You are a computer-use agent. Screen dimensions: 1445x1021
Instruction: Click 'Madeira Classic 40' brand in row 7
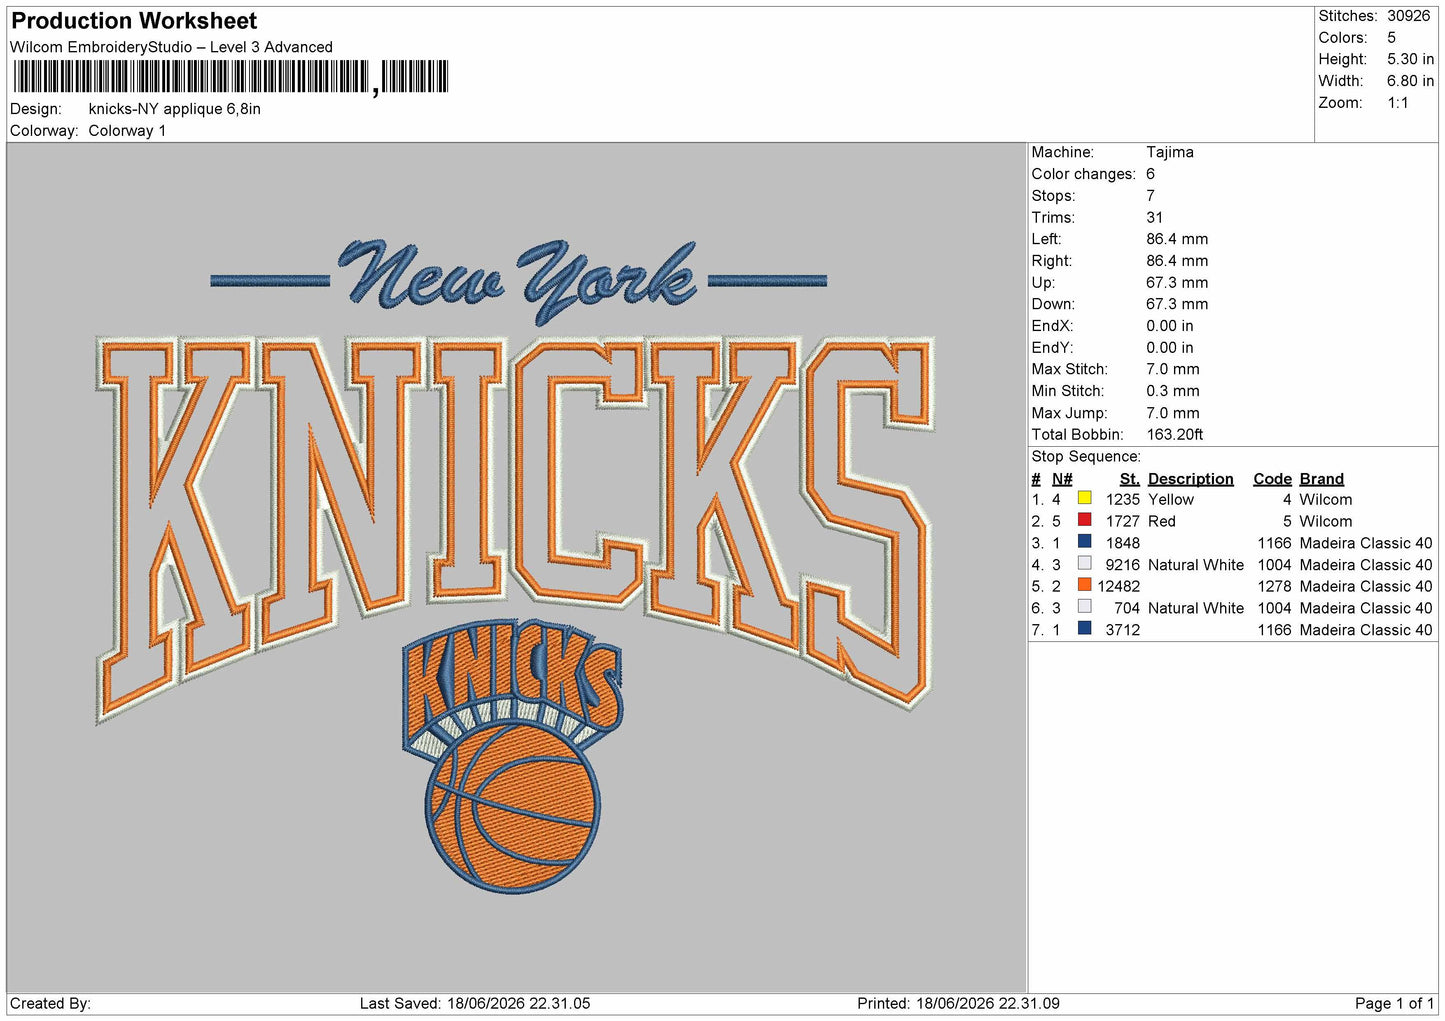[x=1365, y=630]
